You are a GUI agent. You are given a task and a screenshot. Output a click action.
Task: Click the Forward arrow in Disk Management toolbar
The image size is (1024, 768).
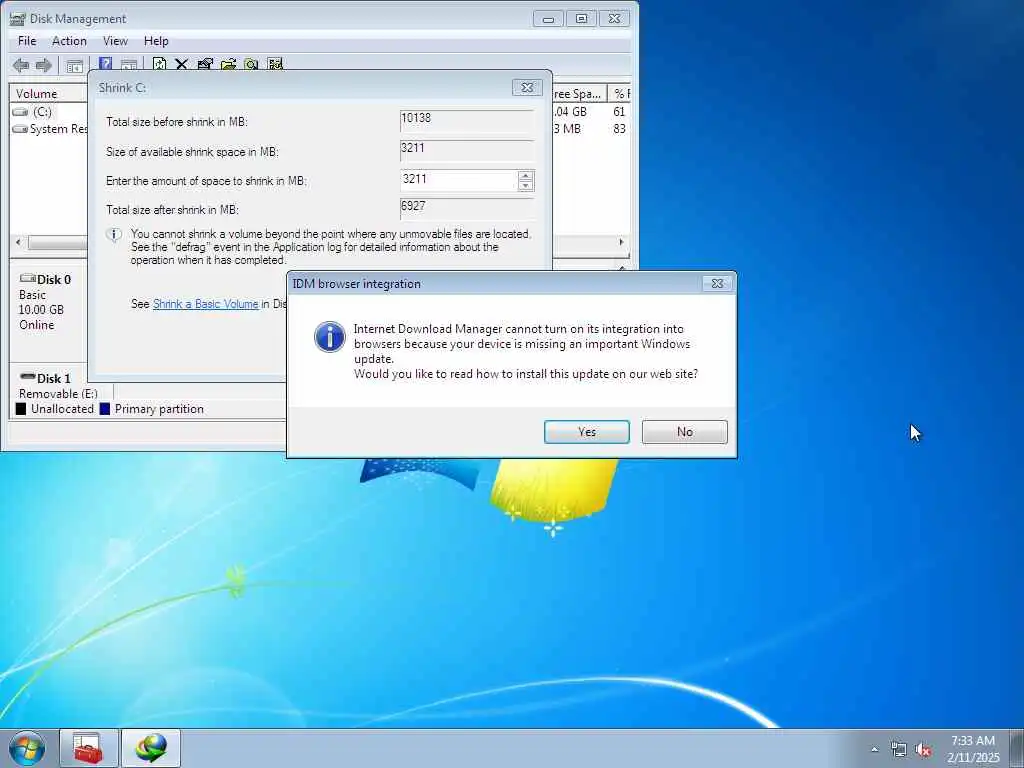44,65
